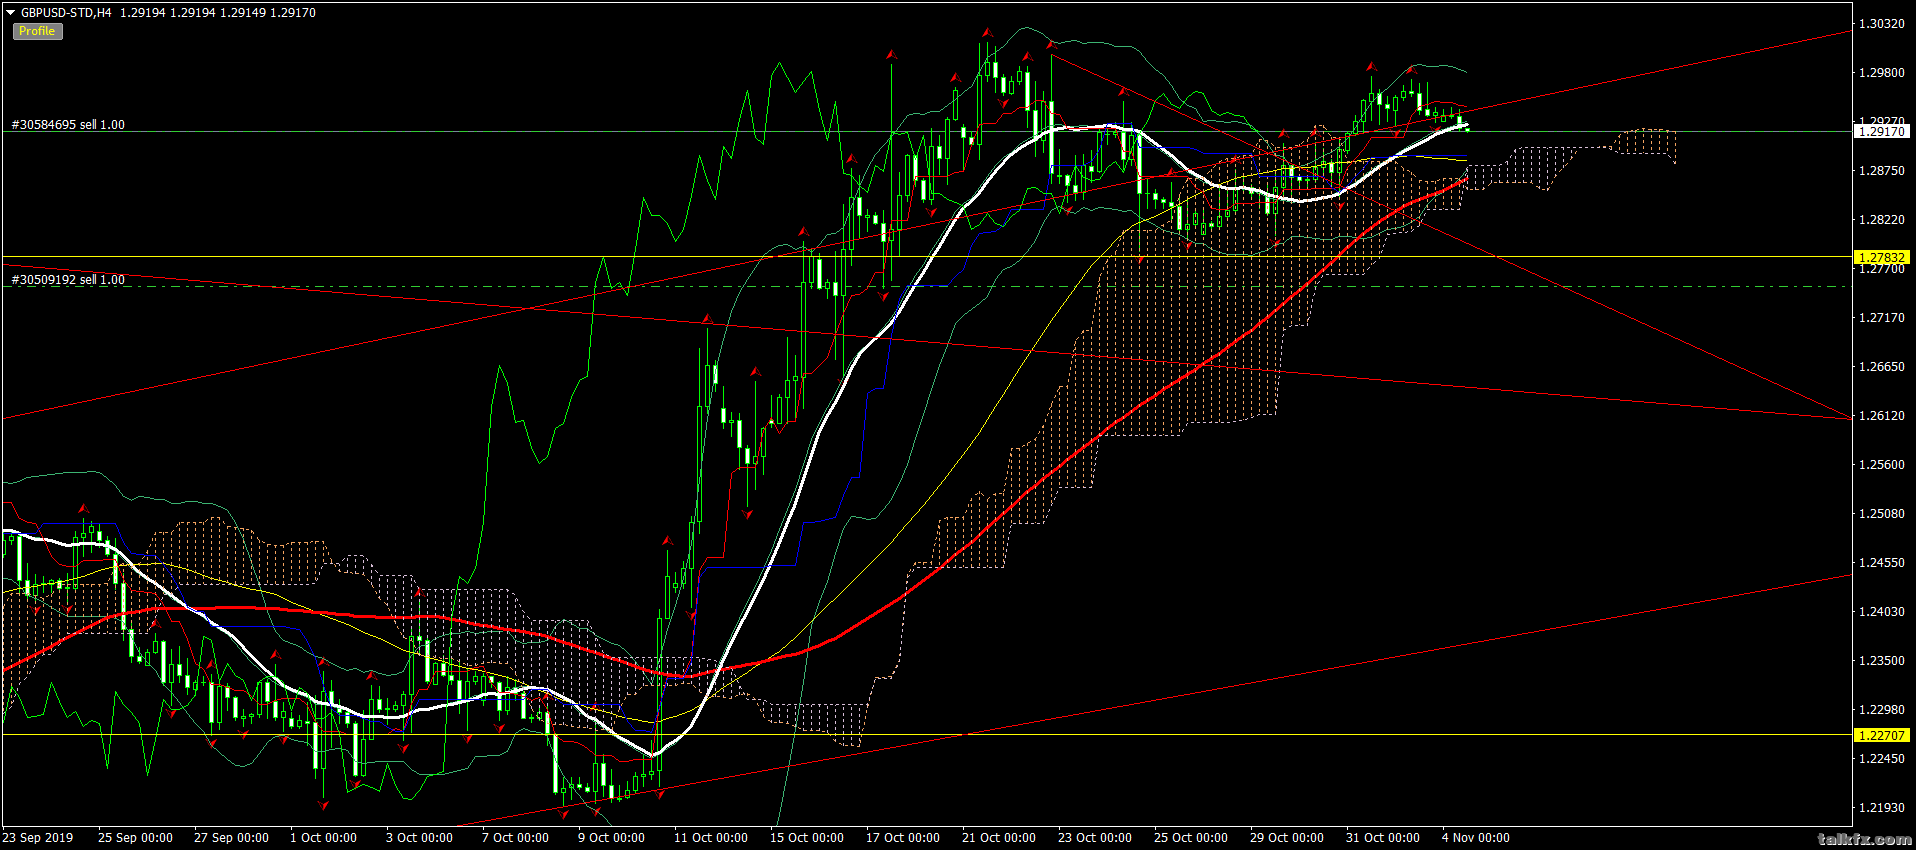This screenshot has width=1916, height=850.
Task: Click the 27 Sep 00:00 time label
Action: tap(231, 838)
